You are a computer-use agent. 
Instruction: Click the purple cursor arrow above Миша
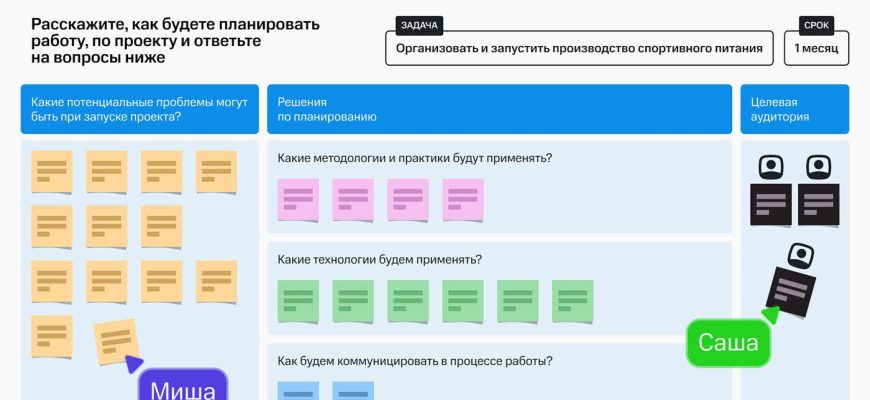click(x=135, y=363)
